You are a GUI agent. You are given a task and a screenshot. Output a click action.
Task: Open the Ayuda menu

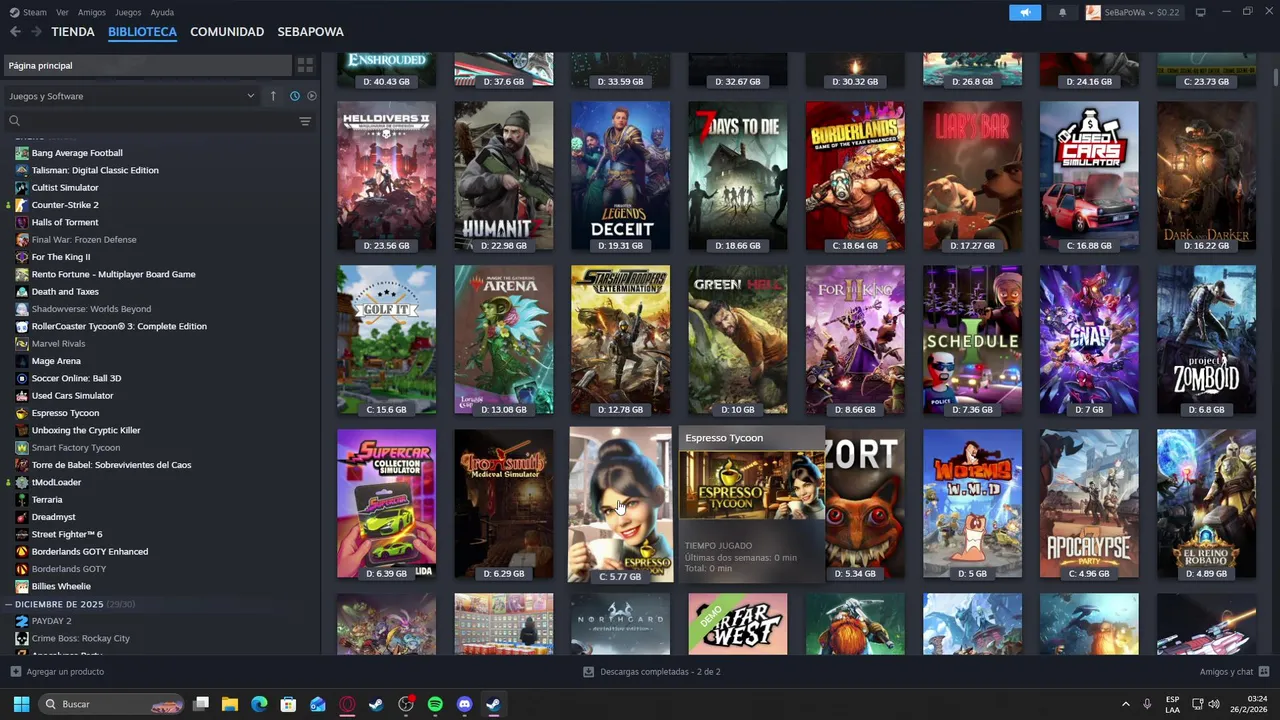tap(162, 12)
